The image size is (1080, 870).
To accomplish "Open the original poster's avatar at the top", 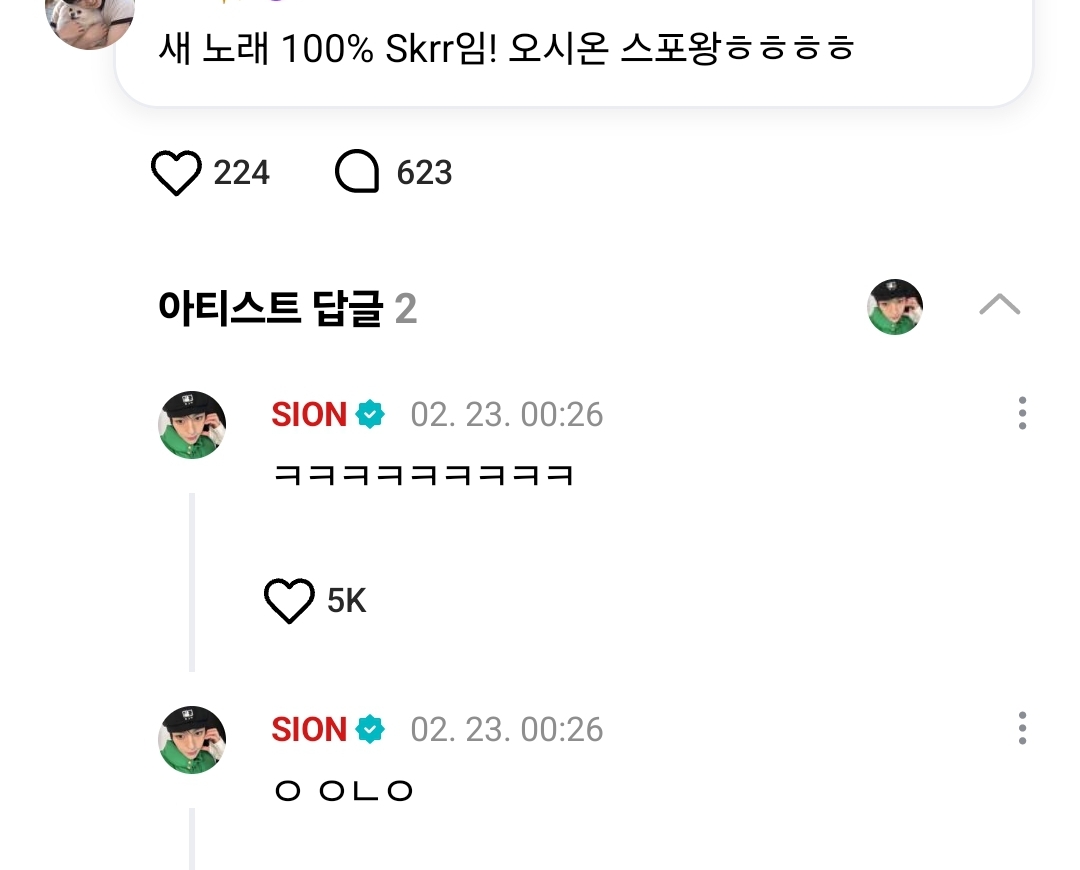I will (x=90, y=20).
